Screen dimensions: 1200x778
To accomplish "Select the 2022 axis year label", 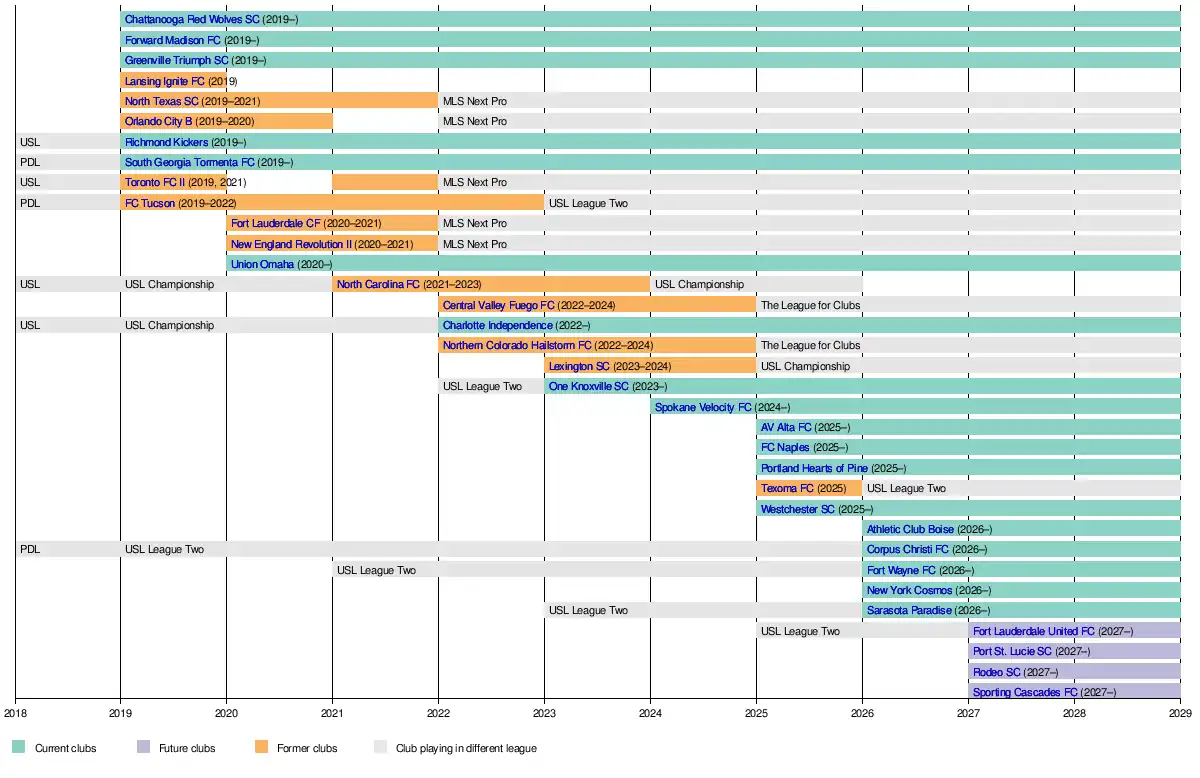I will point(438,713).
